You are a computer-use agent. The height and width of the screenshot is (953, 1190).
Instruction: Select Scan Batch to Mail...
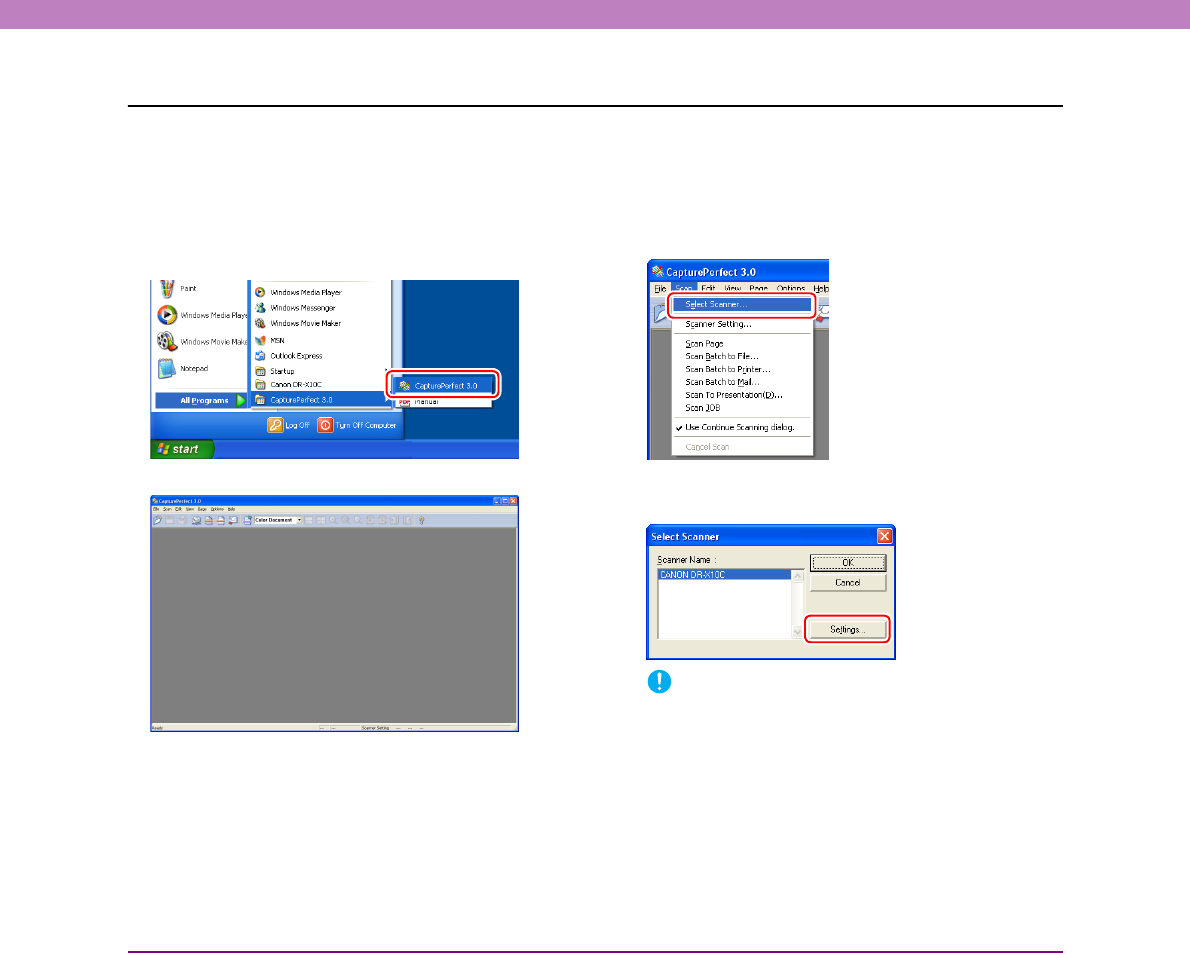[x=741, y=382]
